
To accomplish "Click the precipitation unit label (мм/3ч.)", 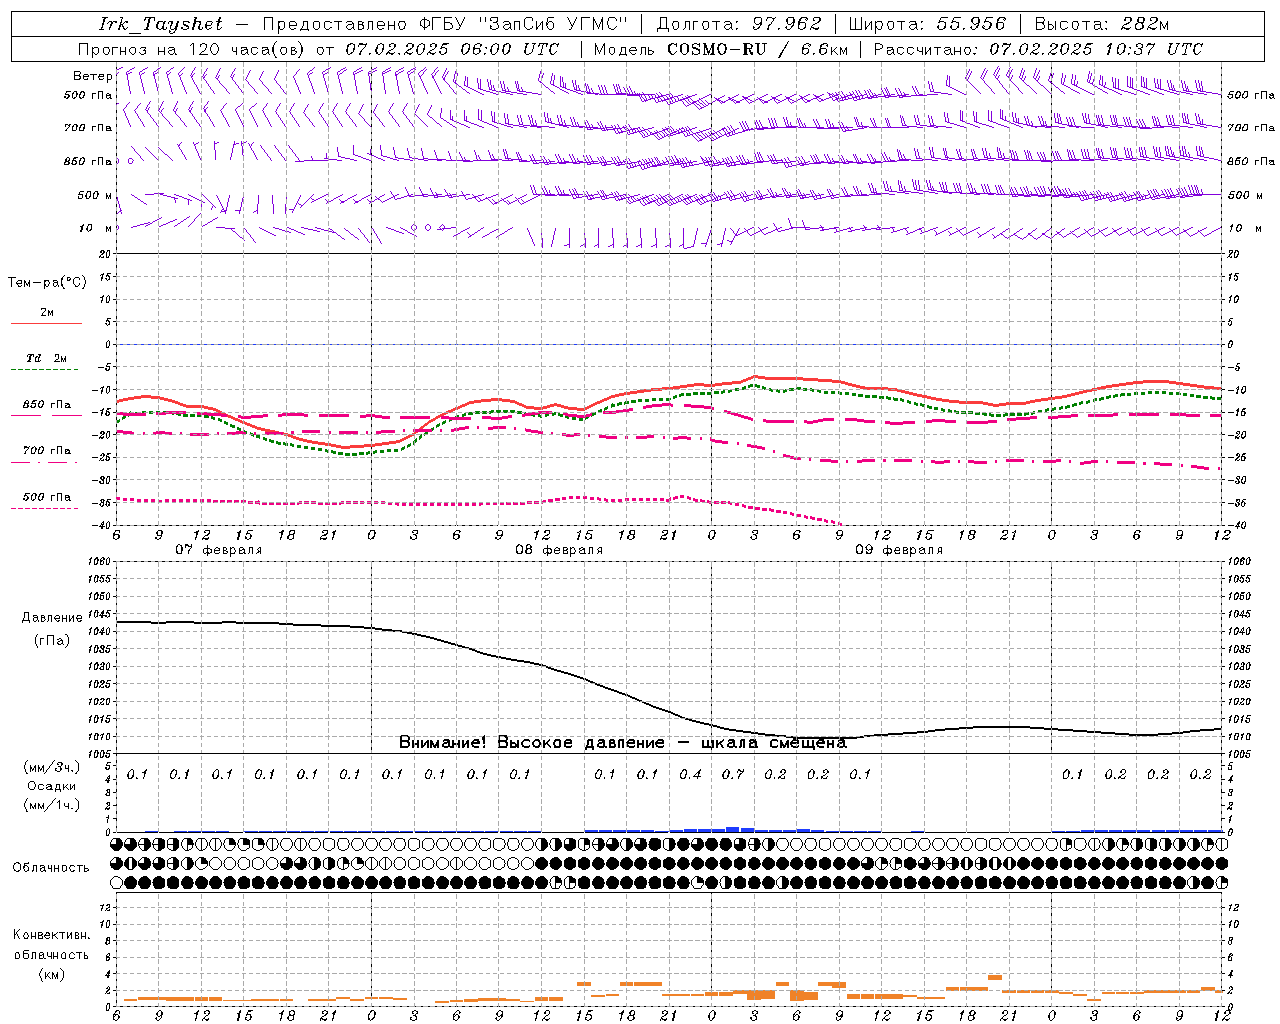I will pos(51,768).
